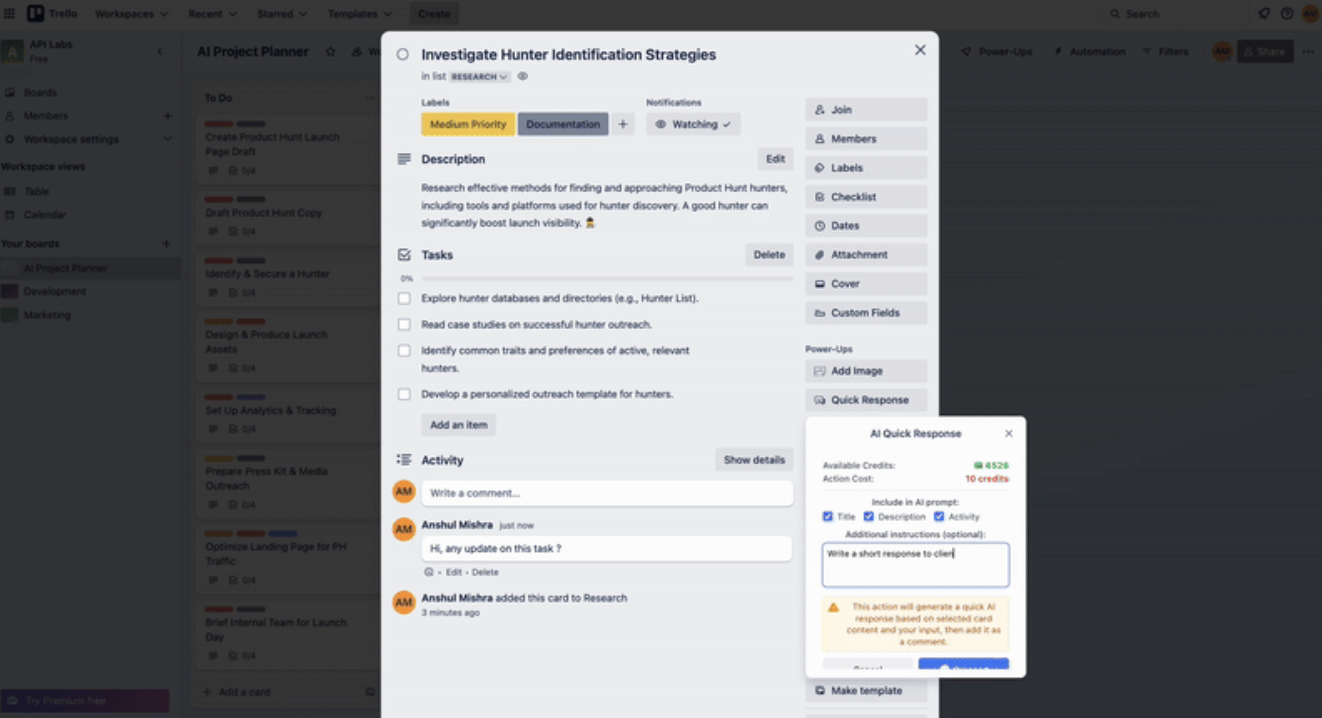Open the Templates dropdown
The image size is (1322, 718).
coord(361,14)
